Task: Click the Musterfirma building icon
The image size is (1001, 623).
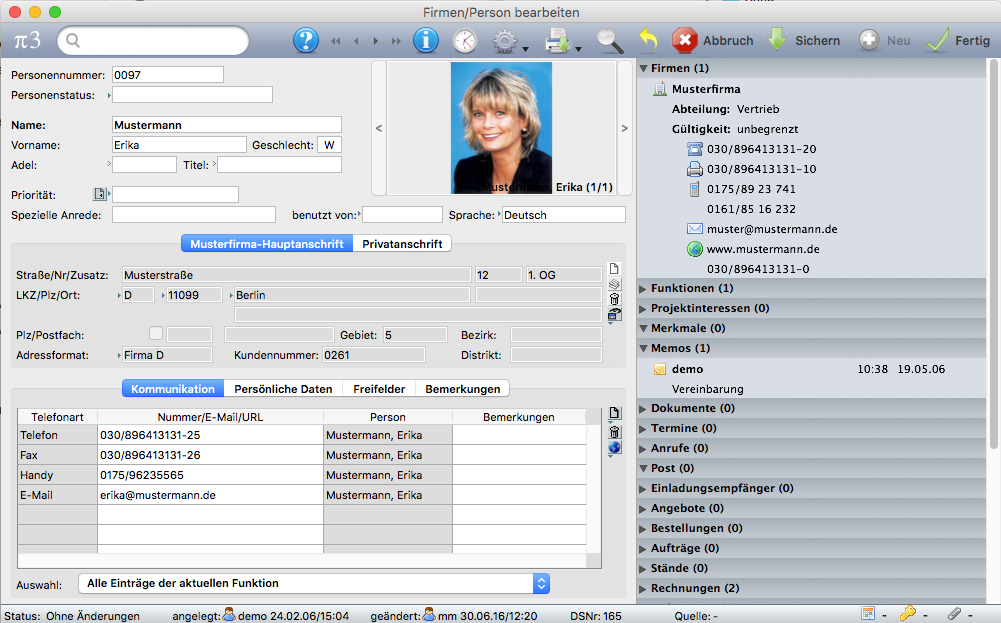Action: [x=659, y=89]
